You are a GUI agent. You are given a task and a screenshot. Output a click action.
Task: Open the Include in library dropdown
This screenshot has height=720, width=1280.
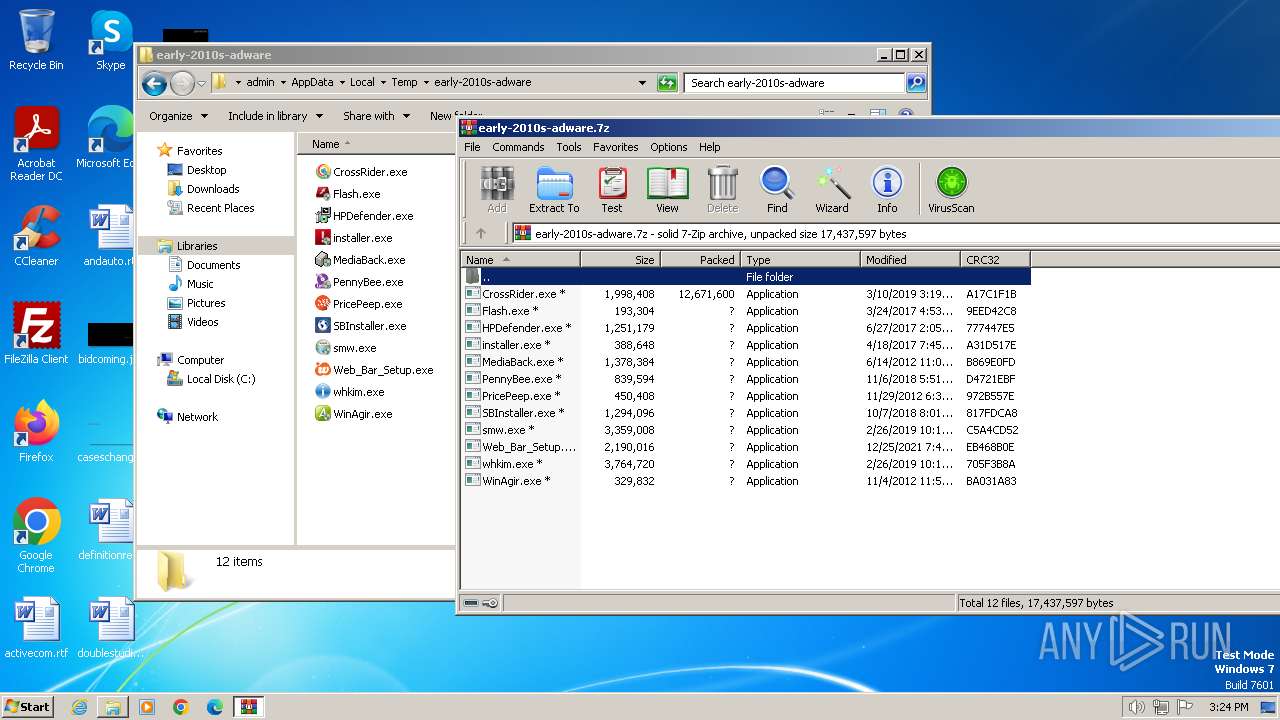274,116
